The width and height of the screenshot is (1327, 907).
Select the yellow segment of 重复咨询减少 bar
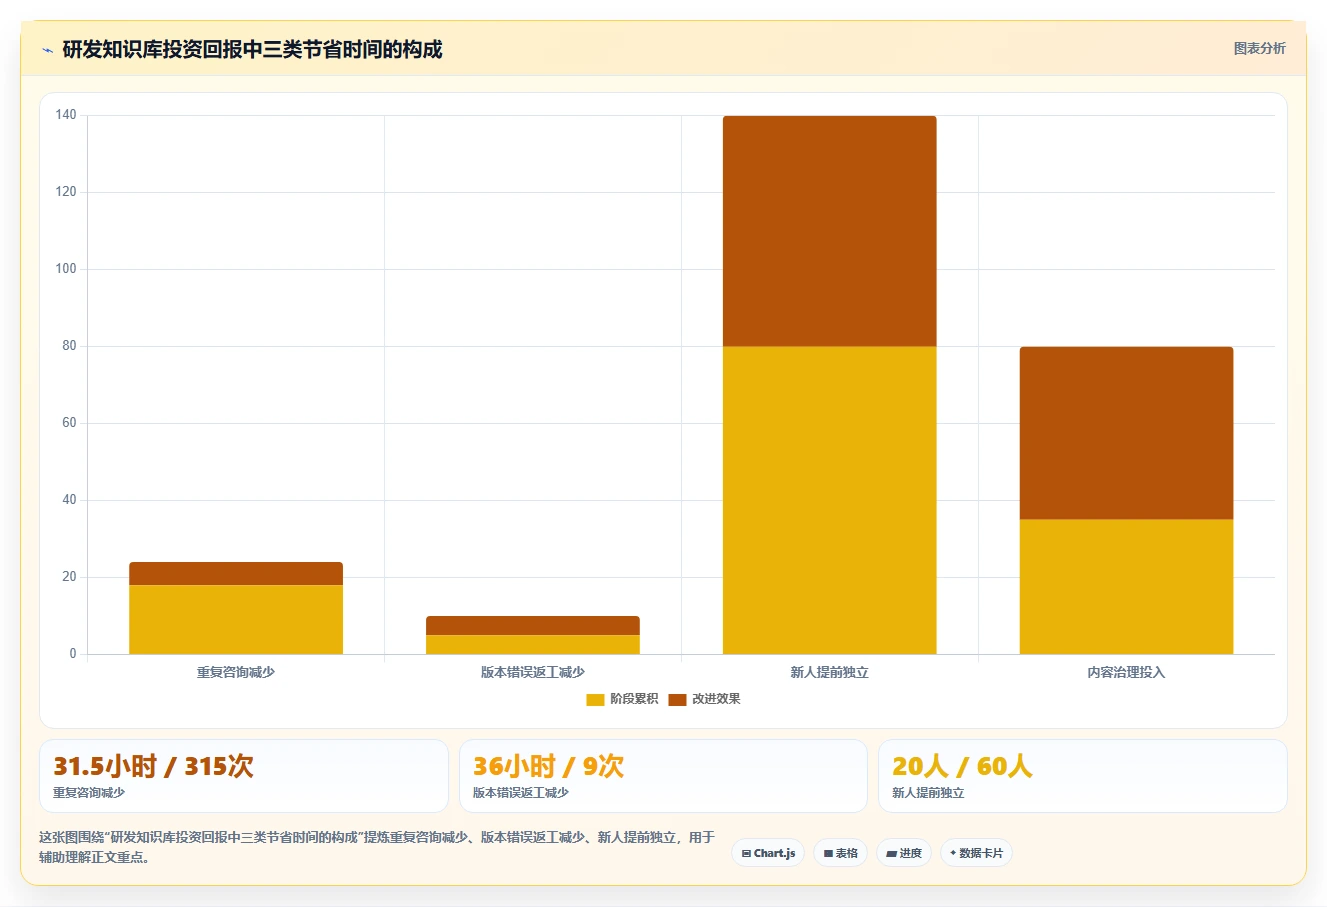[236, 619]
